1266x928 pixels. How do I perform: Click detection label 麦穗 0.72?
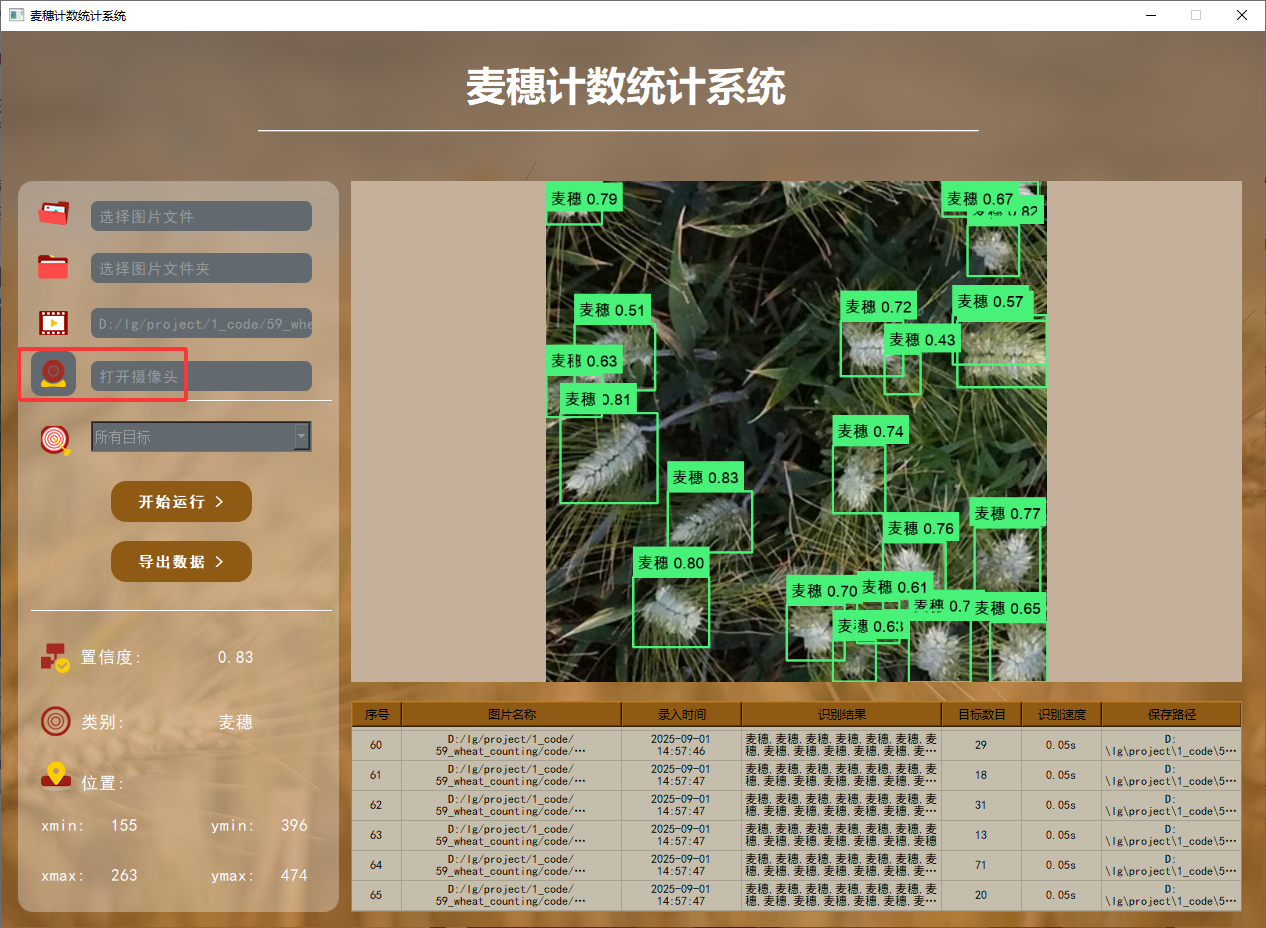[879, 307]
